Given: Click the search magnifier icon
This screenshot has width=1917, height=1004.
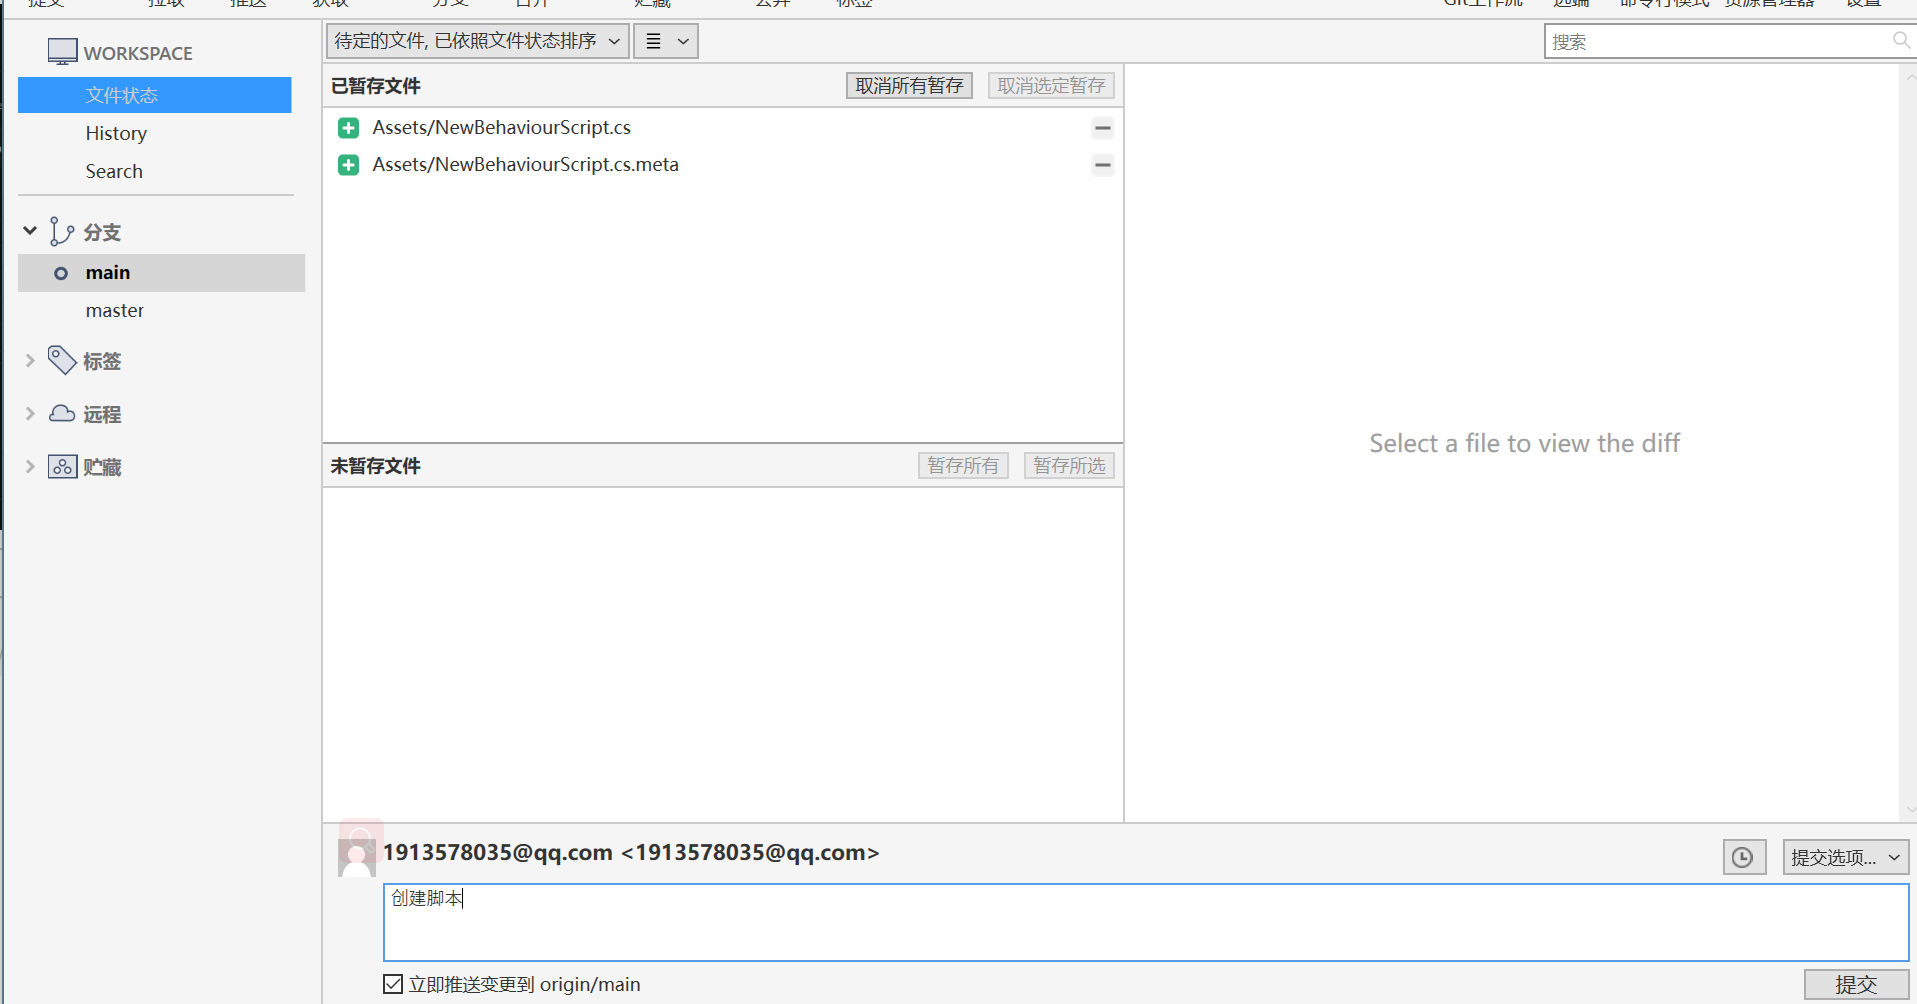Looking at the screenshot, I should click(1901, 40).
